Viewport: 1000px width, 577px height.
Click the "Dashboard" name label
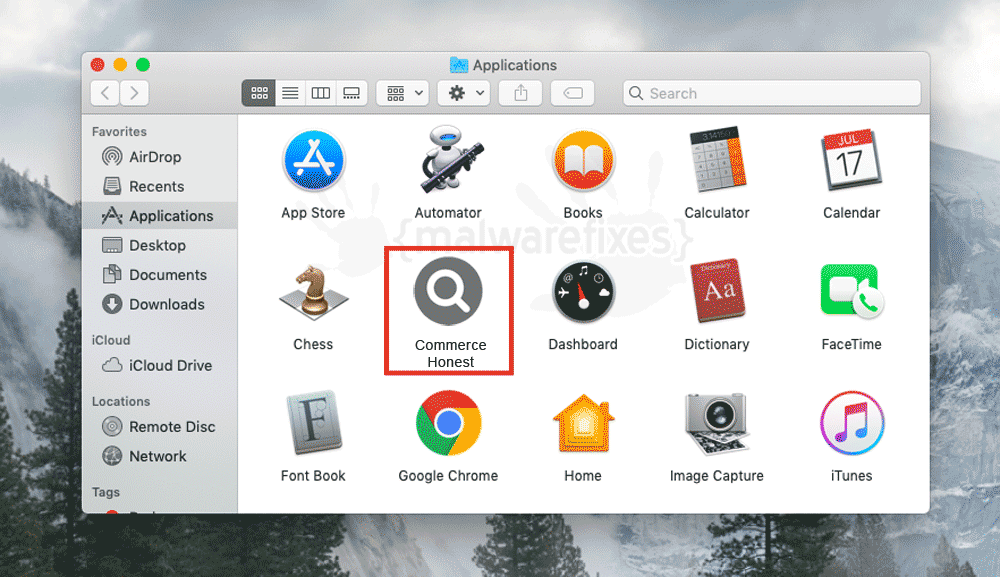(583, 344)
